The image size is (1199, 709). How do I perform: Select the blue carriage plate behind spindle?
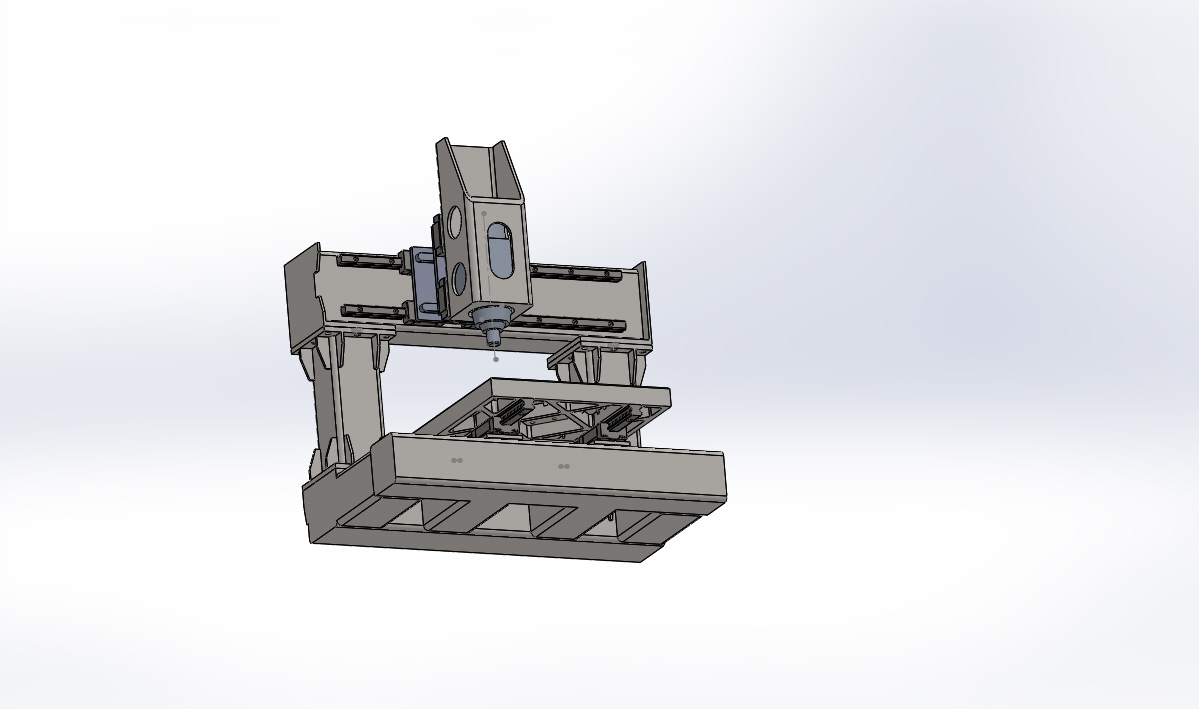click(428, 290)
